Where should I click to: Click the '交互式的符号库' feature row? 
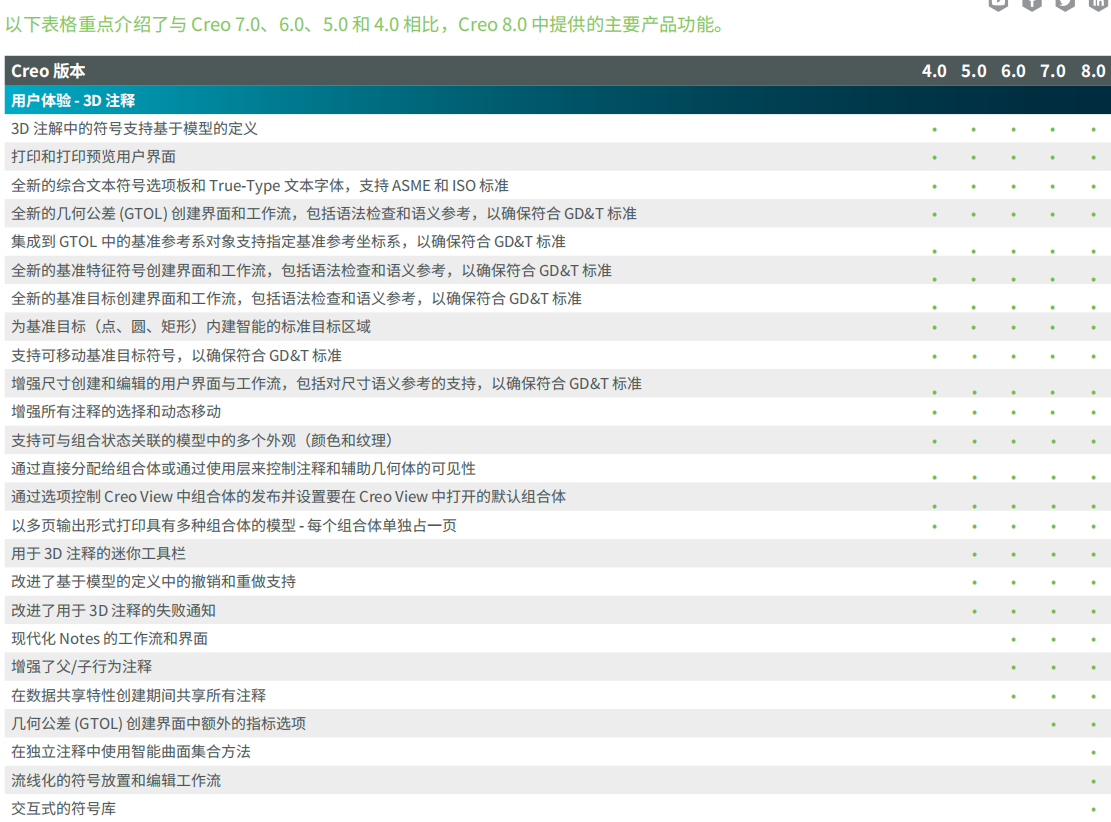click(63, 808)
